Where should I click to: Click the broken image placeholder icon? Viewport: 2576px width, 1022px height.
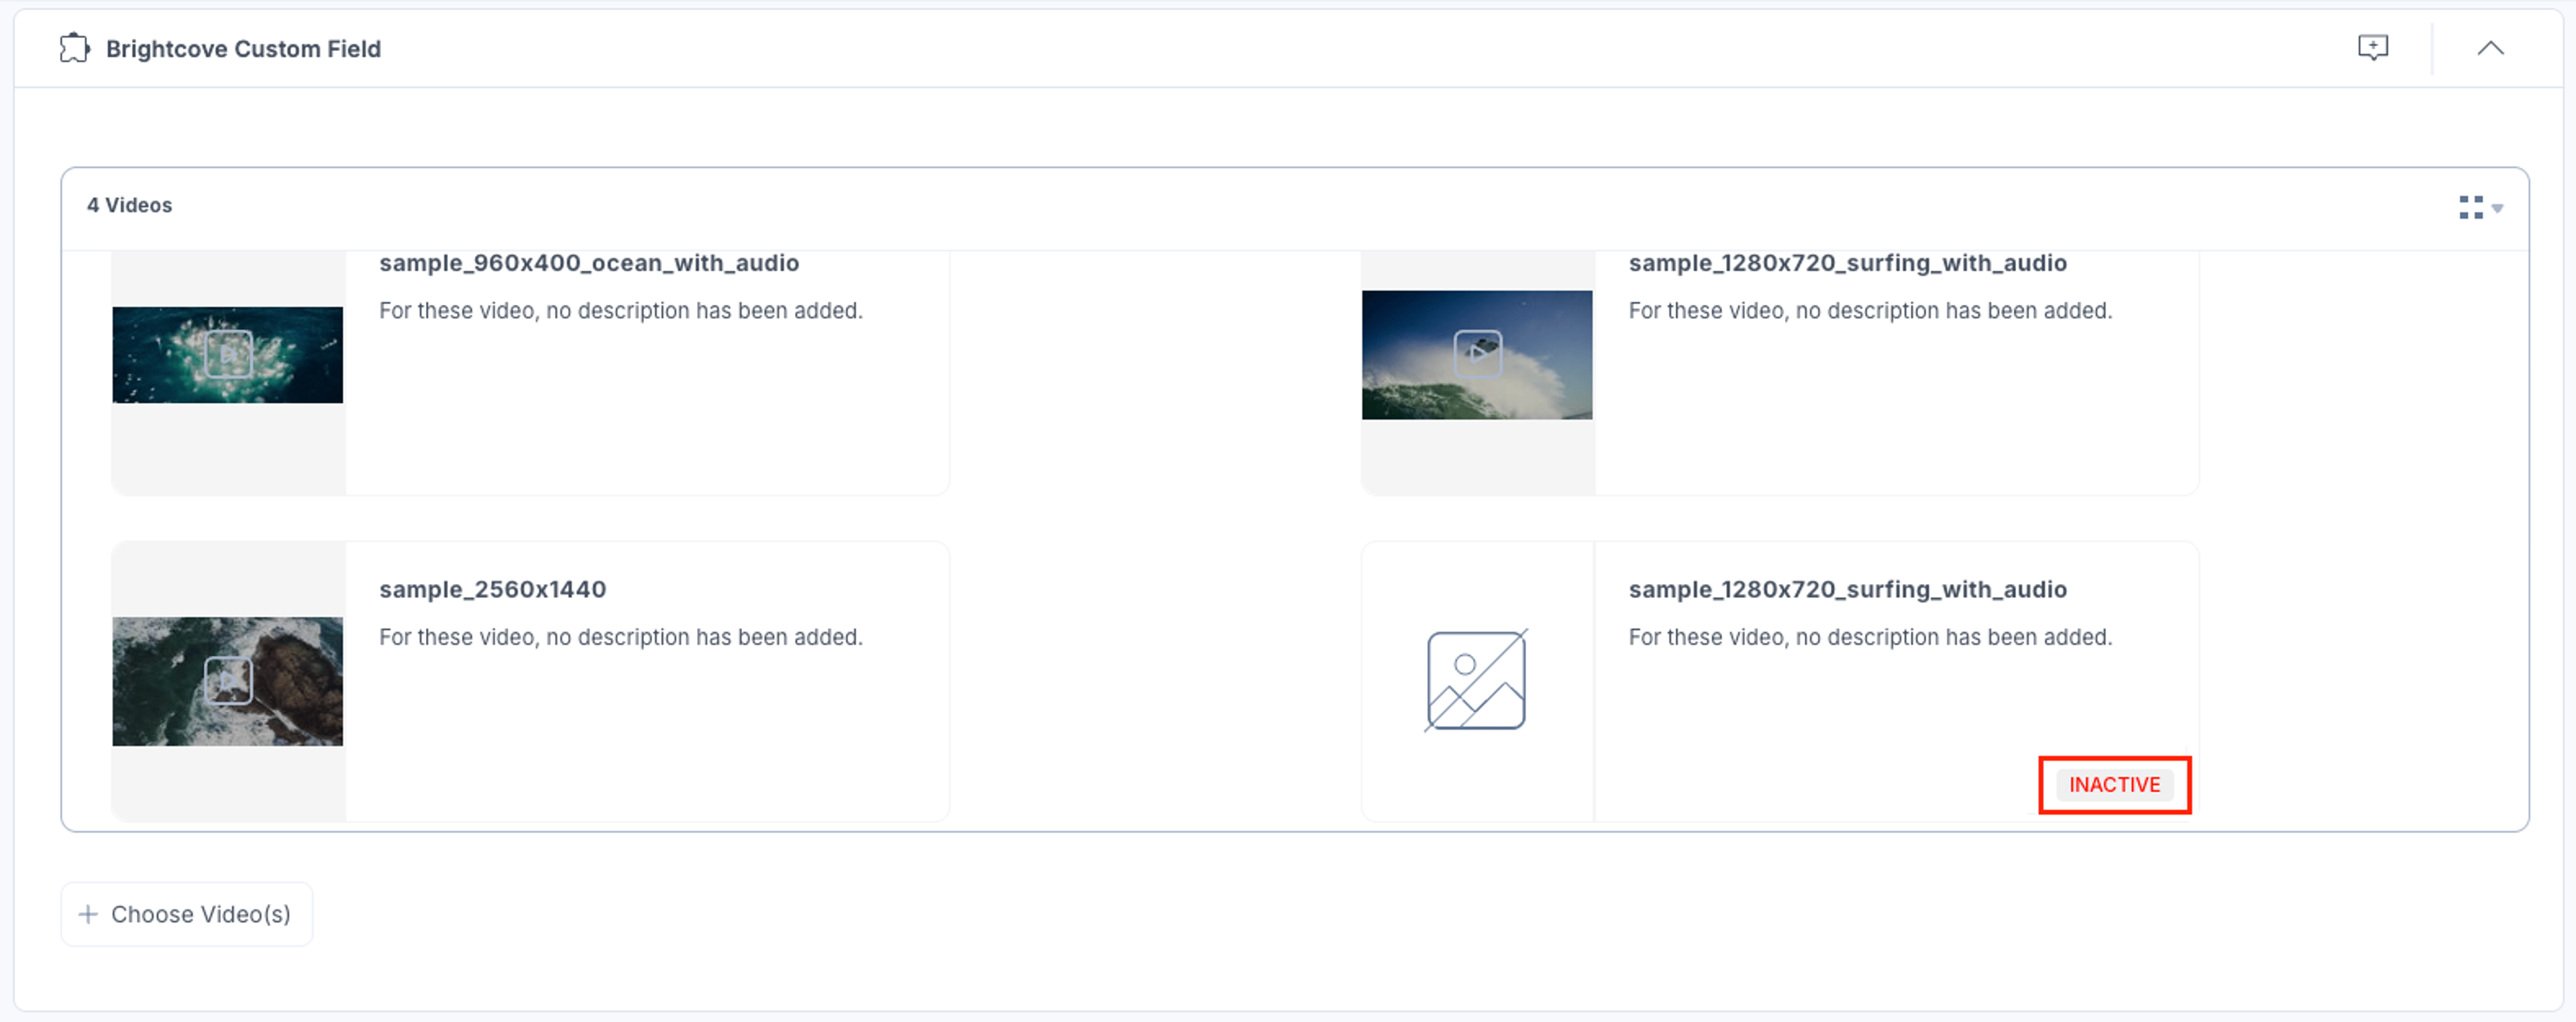tap(1476, 680)
